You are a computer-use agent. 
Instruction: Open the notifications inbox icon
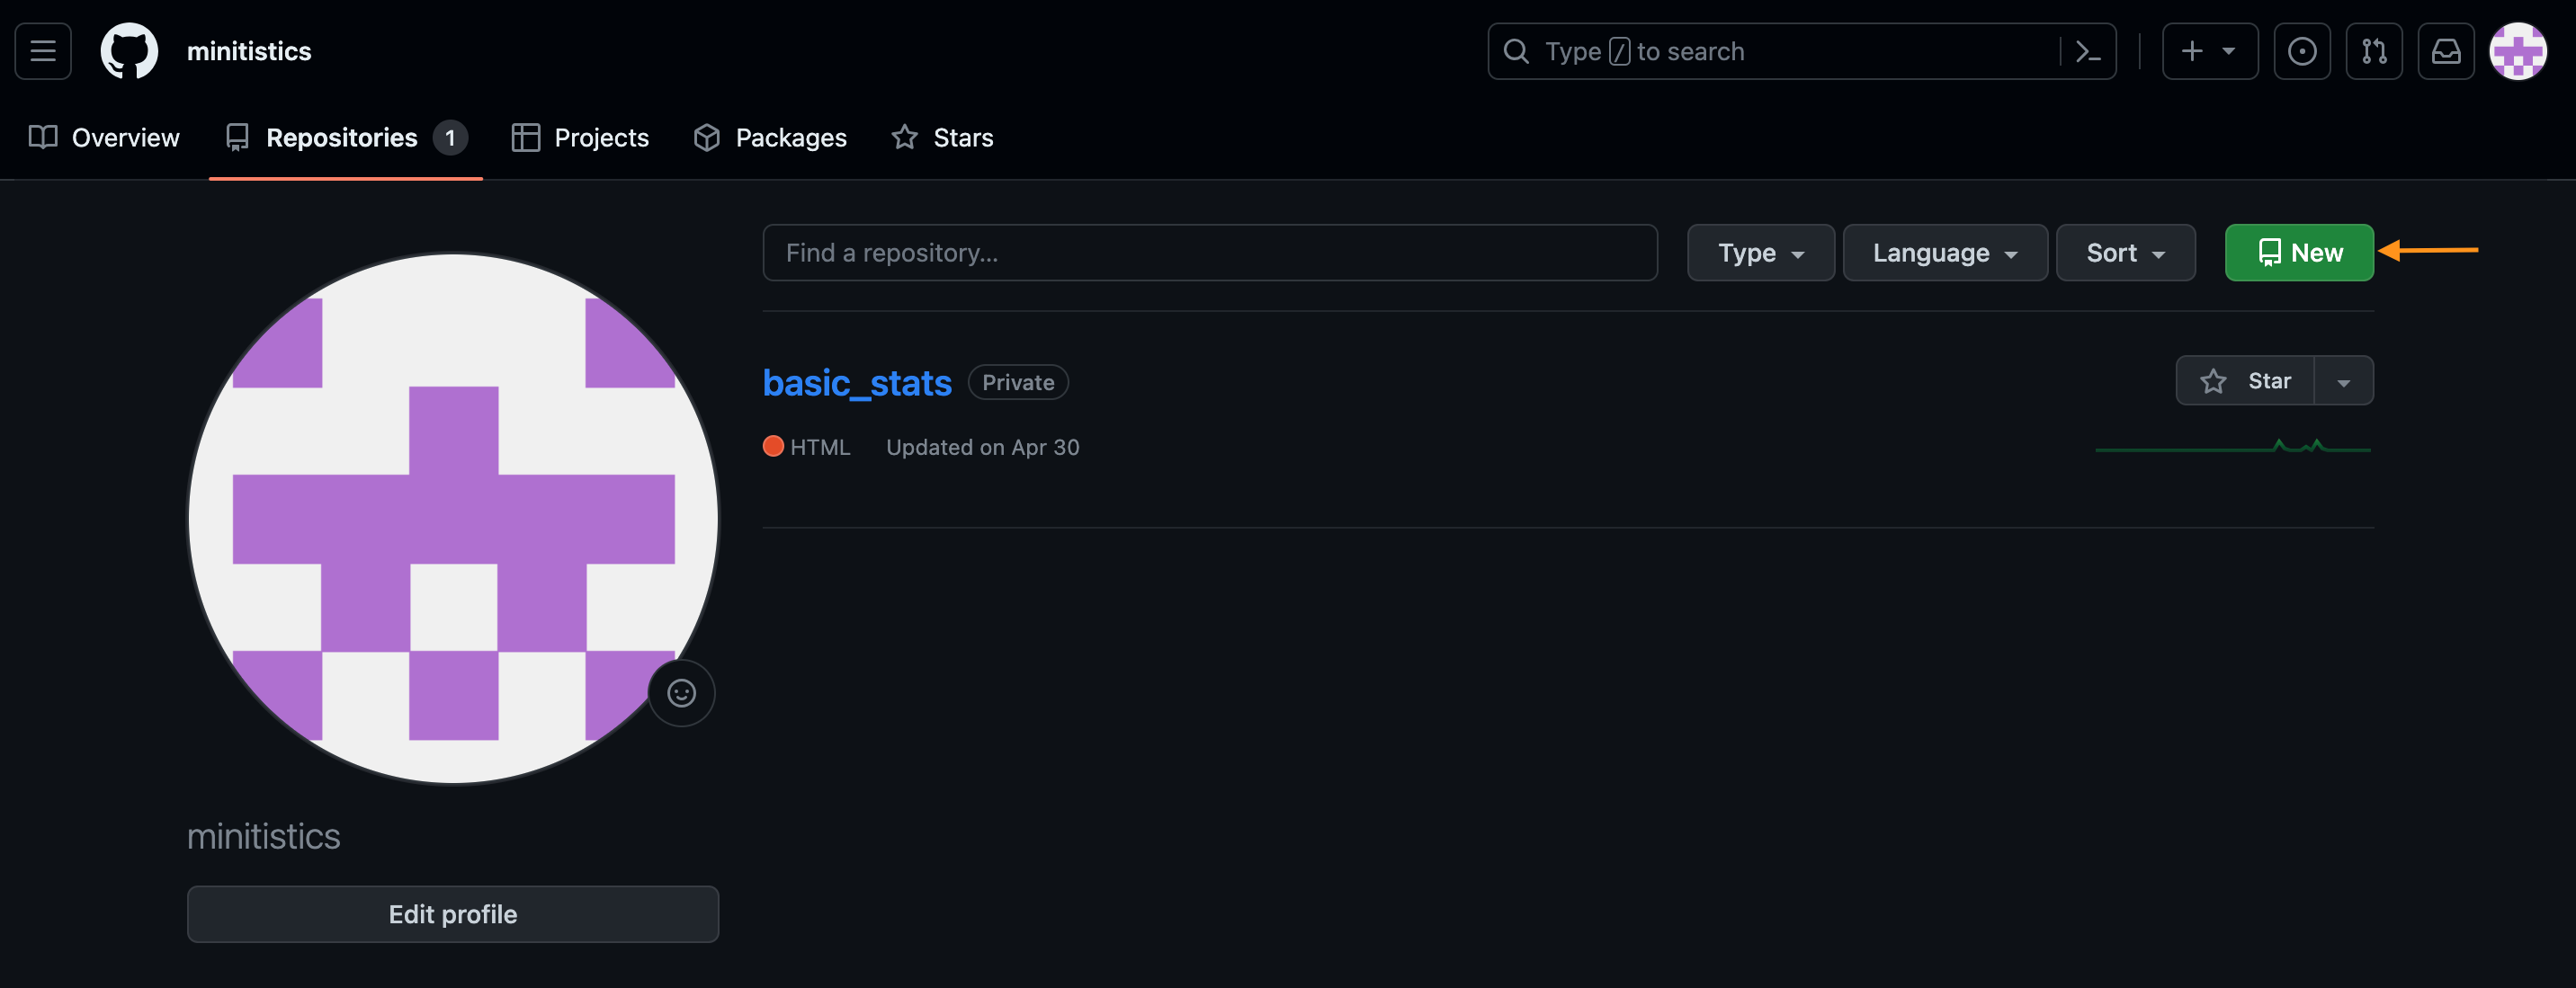[2445, 51]
